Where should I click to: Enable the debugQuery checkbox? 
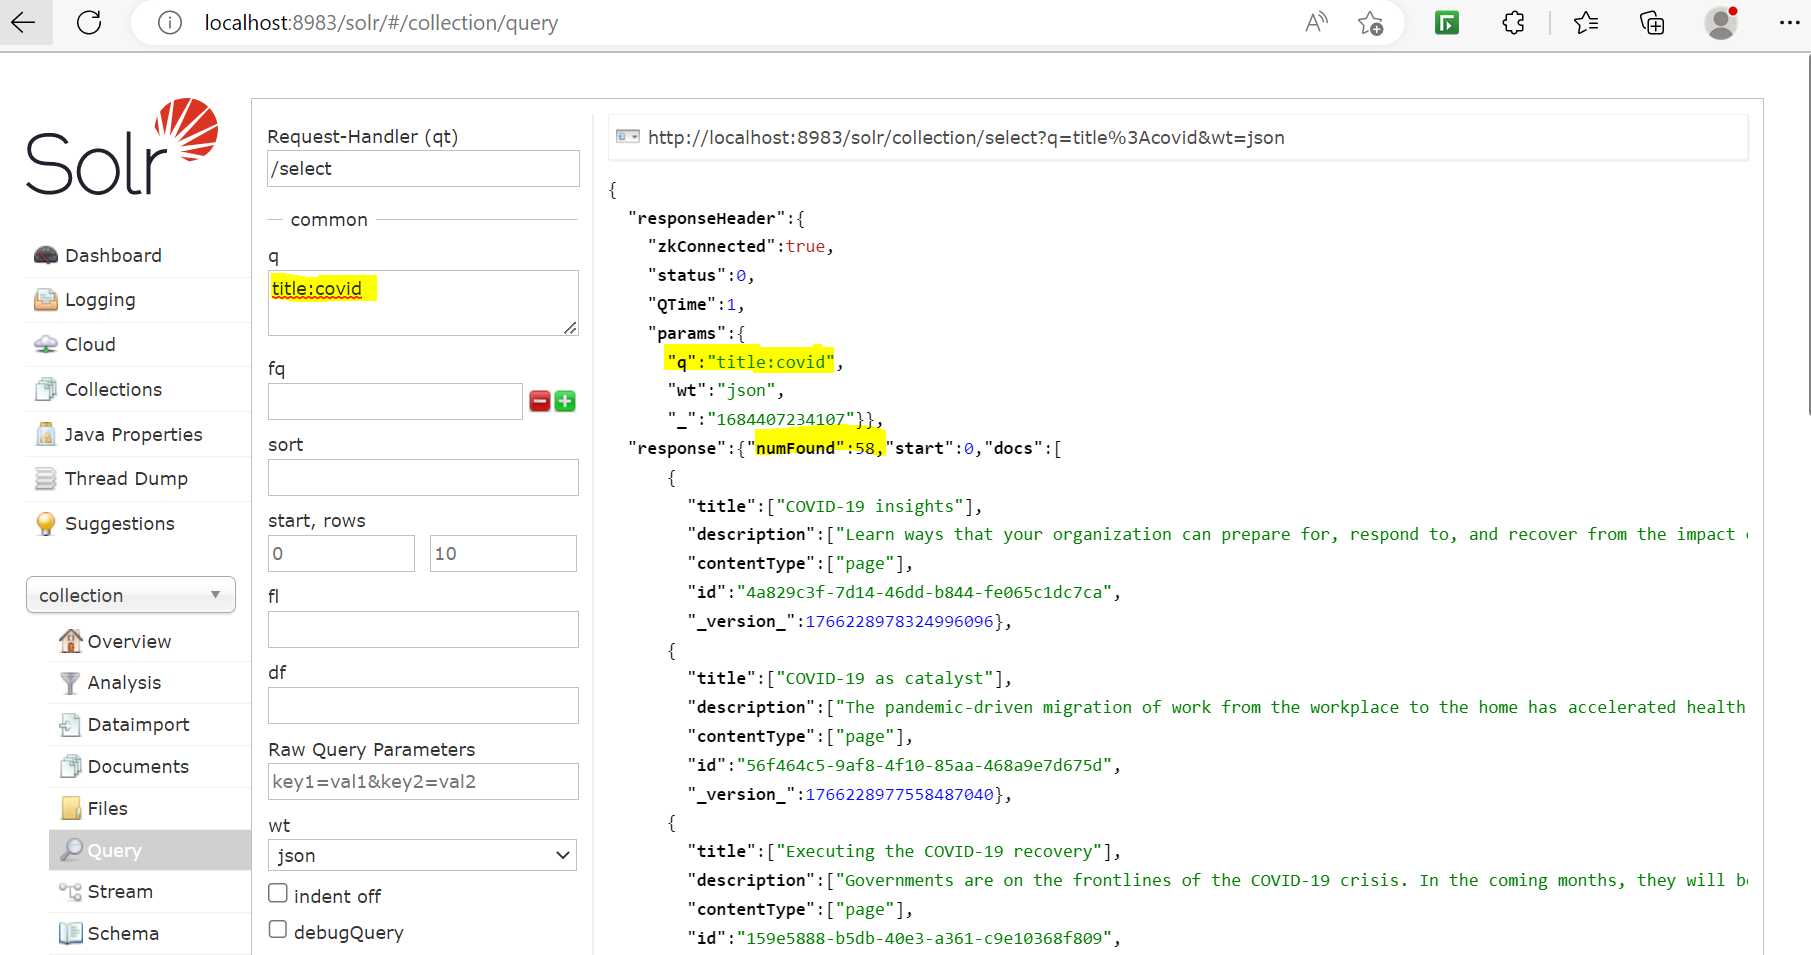tap(278, 929)
